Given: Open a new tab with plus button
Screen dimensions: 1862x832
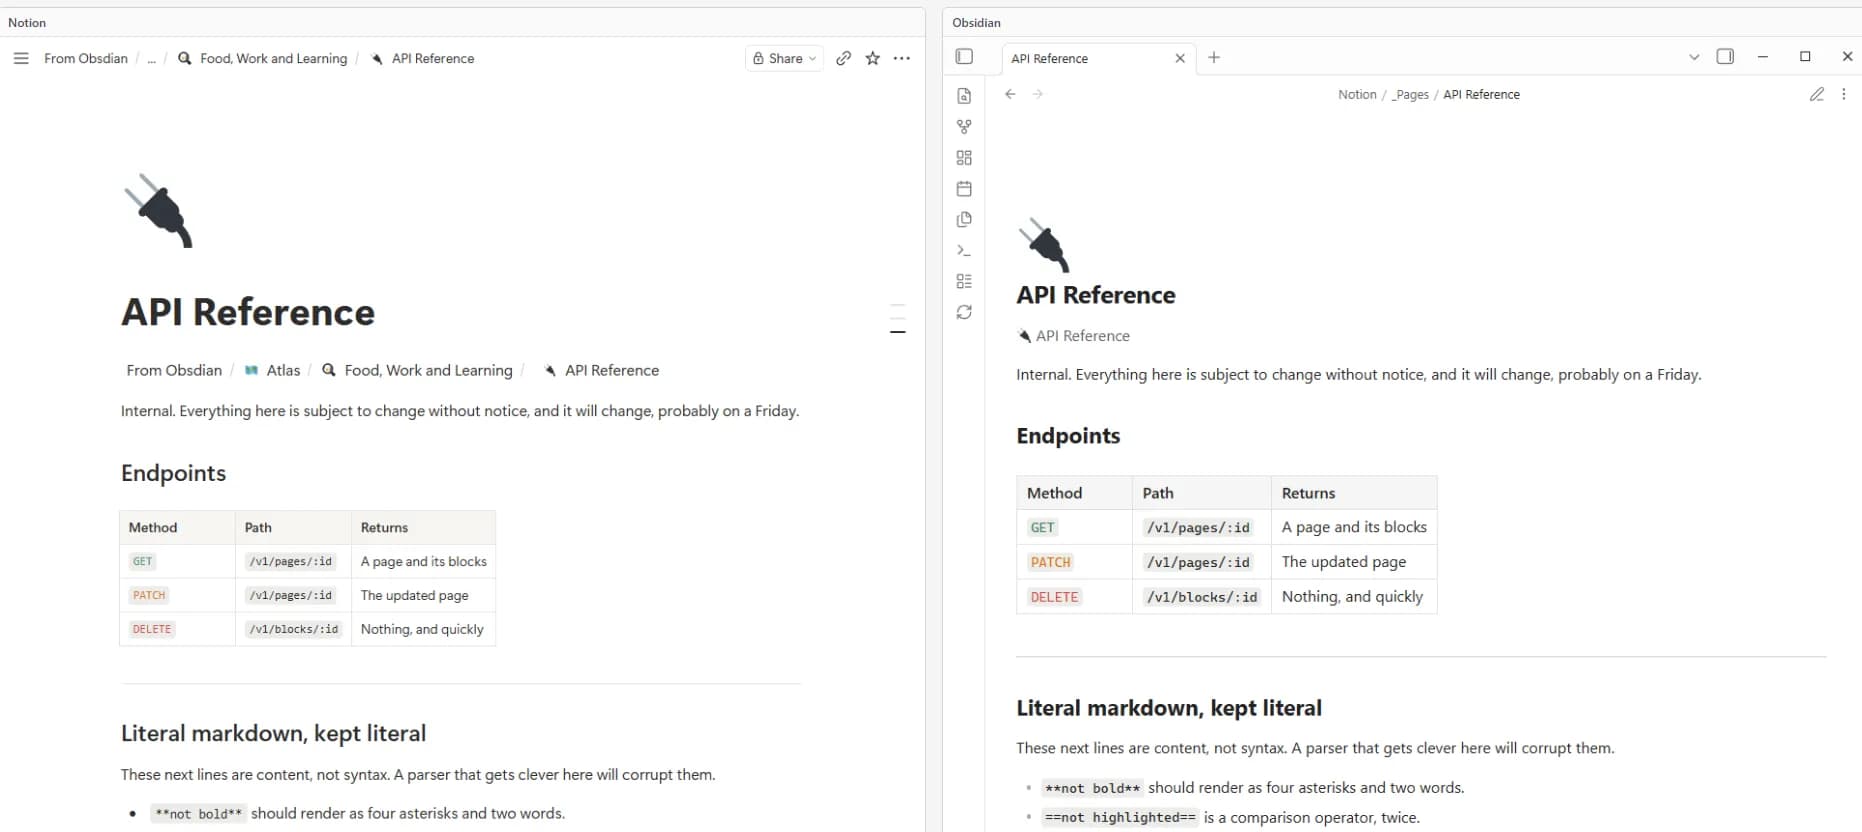Looking at the screenshot, I should click(1214, 57).
